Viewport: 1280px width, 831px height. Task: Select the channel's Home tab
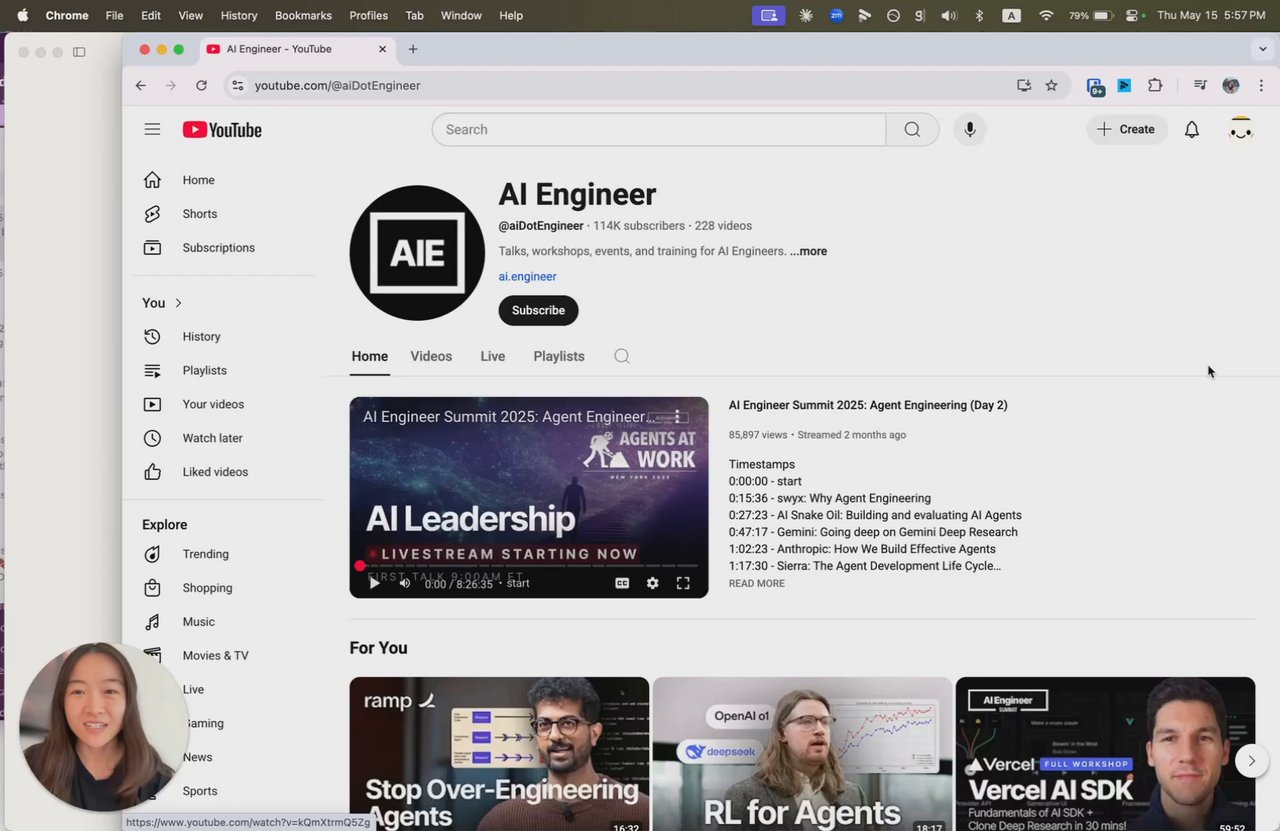(370, 356)
